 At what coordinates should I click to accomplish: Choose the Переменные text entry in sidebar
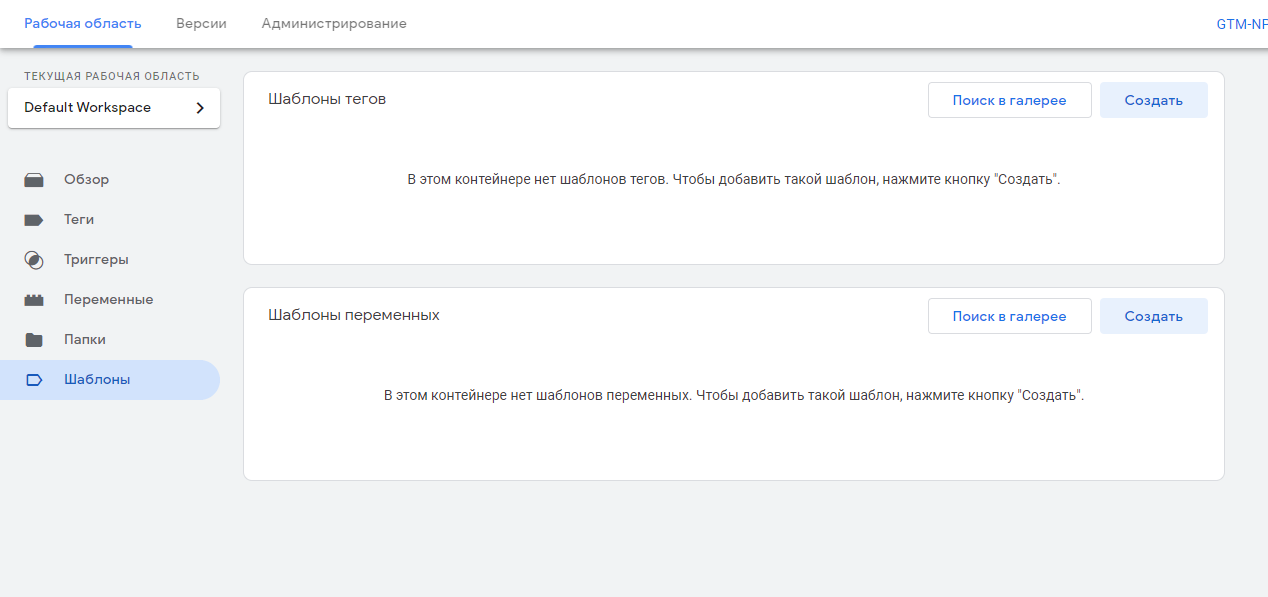(108, 300)
